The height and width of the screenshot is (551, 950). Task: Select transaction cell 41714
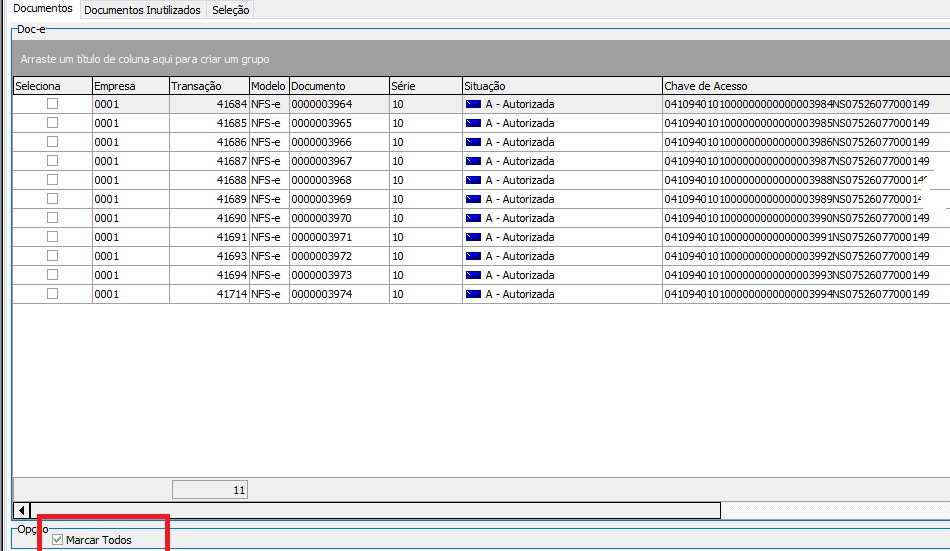coord(210,294)
